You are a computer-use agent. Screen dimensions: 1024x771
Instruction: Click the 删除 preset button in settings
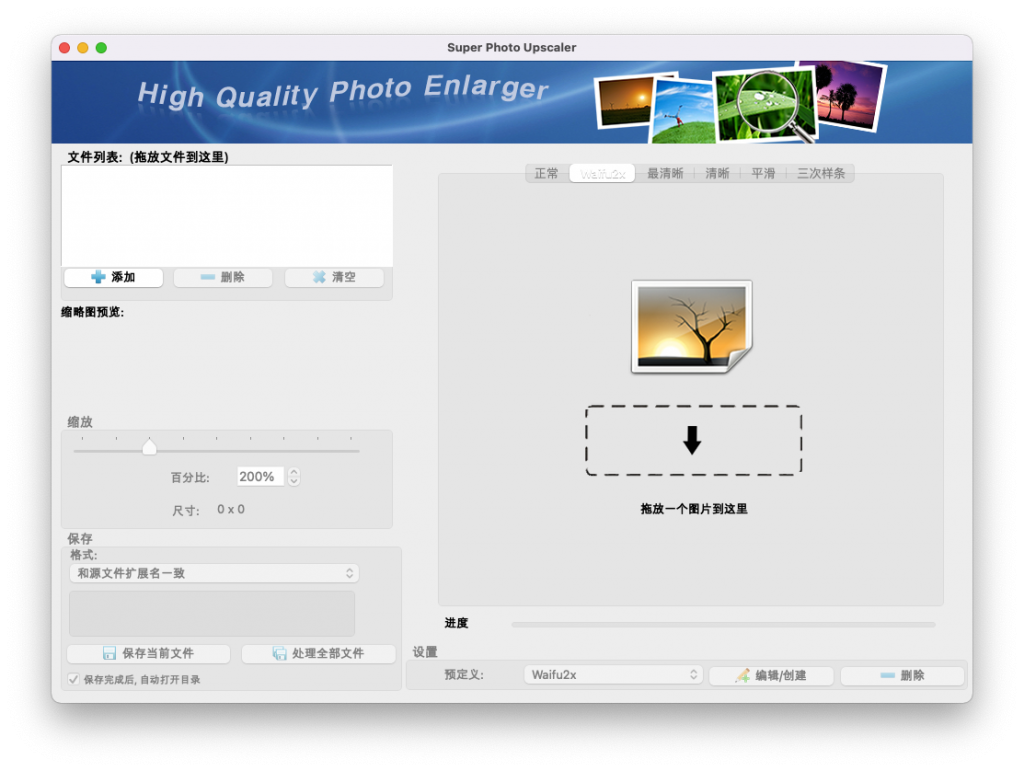point(903,676)
